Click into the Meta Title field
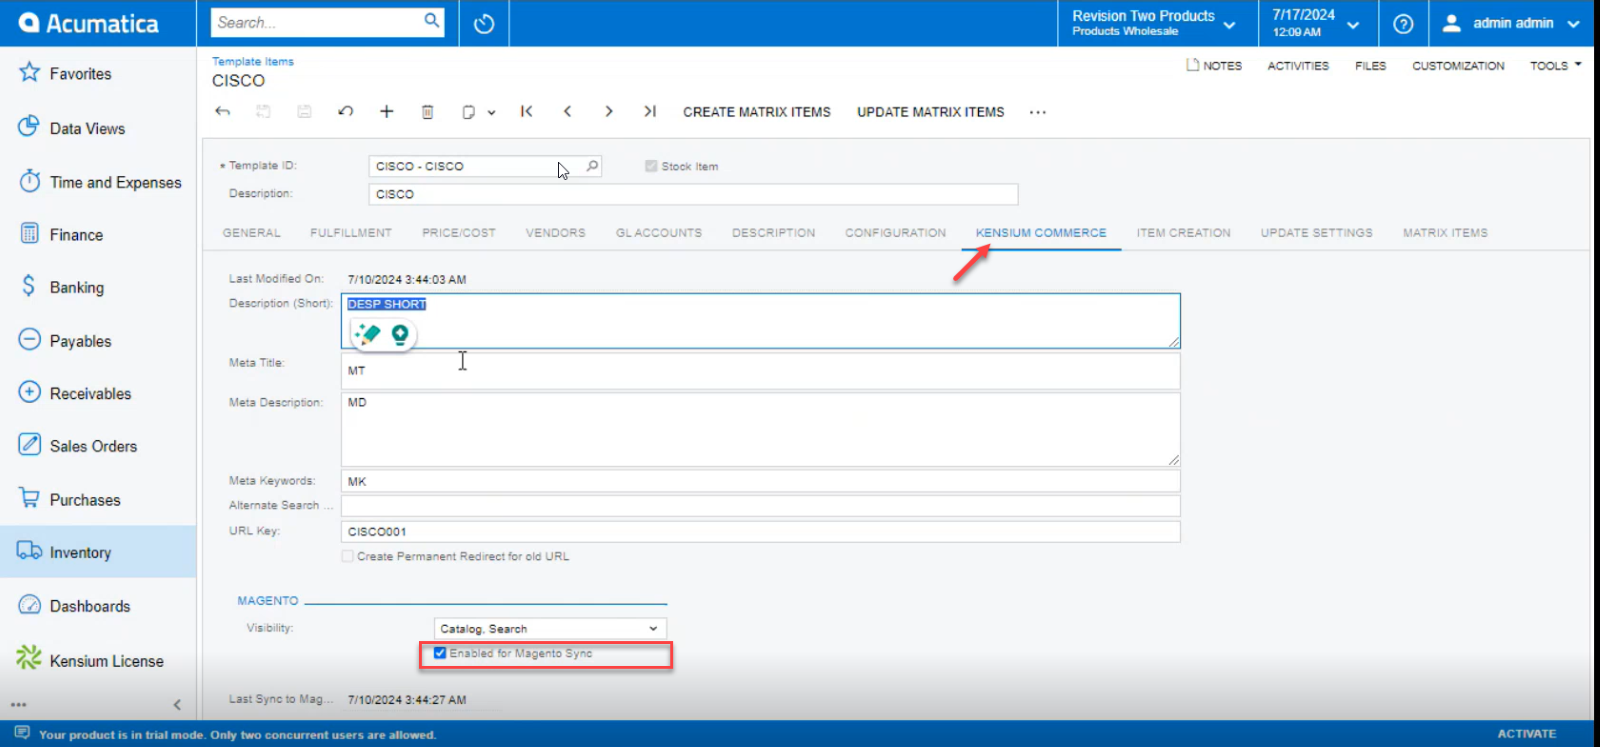This screenshot has width=1600, height=747. [760, 371]
